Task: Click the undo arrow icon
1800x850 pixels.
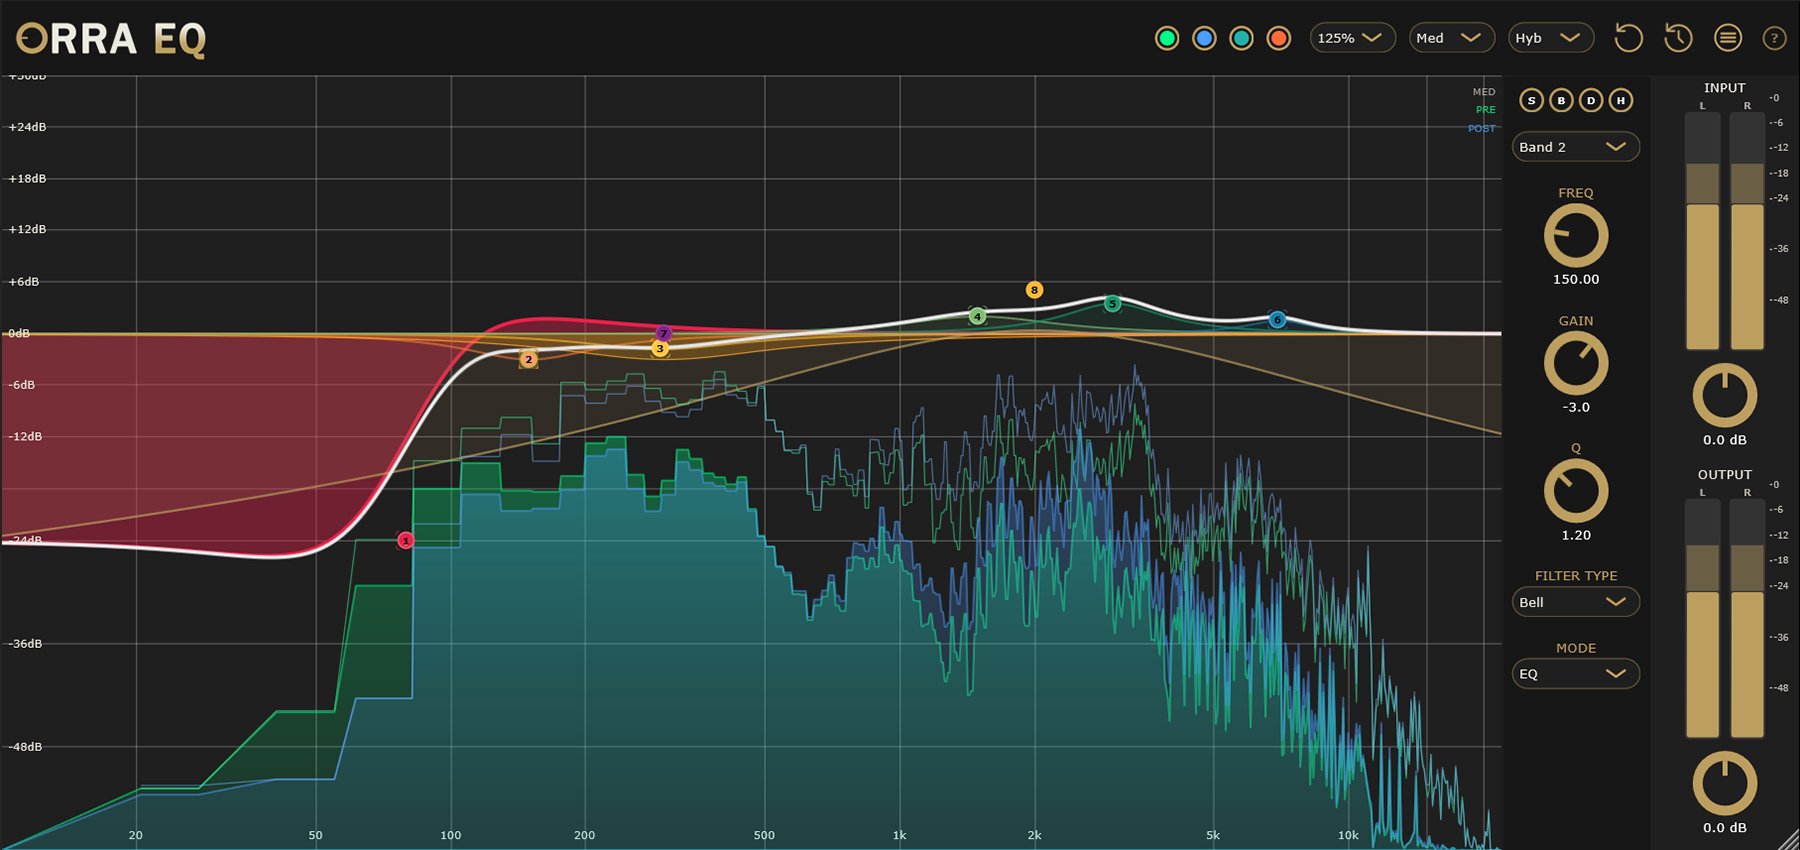Action: pyautogui.click(x=1628, y=38)
